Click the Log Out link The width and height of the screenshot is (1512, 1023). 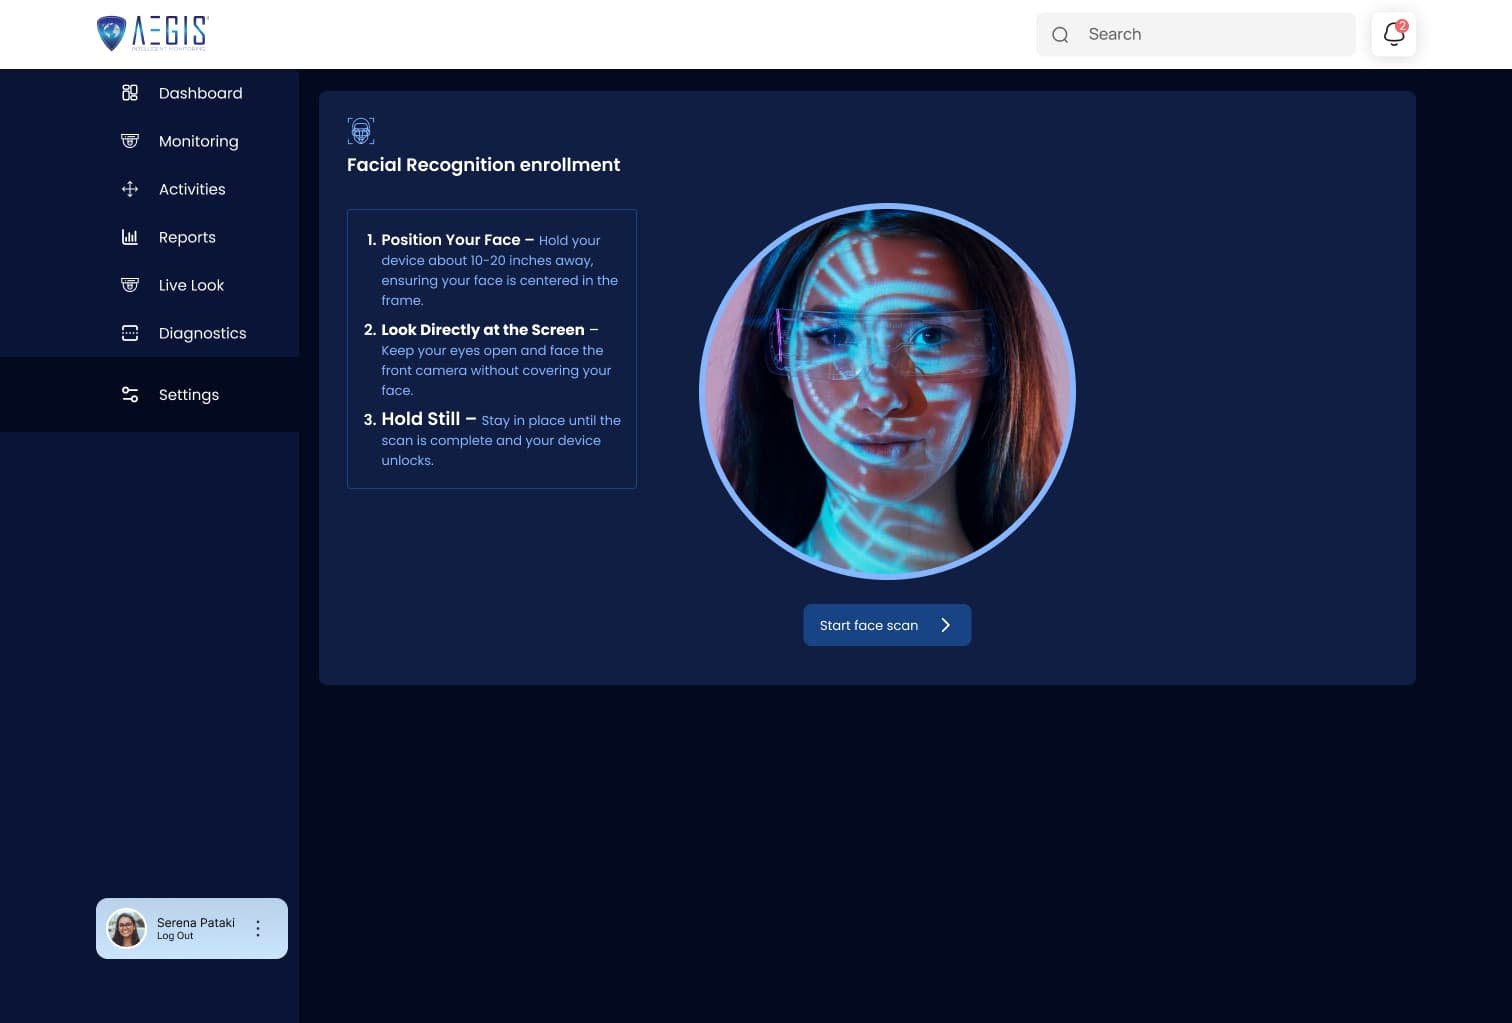[175, 937]
